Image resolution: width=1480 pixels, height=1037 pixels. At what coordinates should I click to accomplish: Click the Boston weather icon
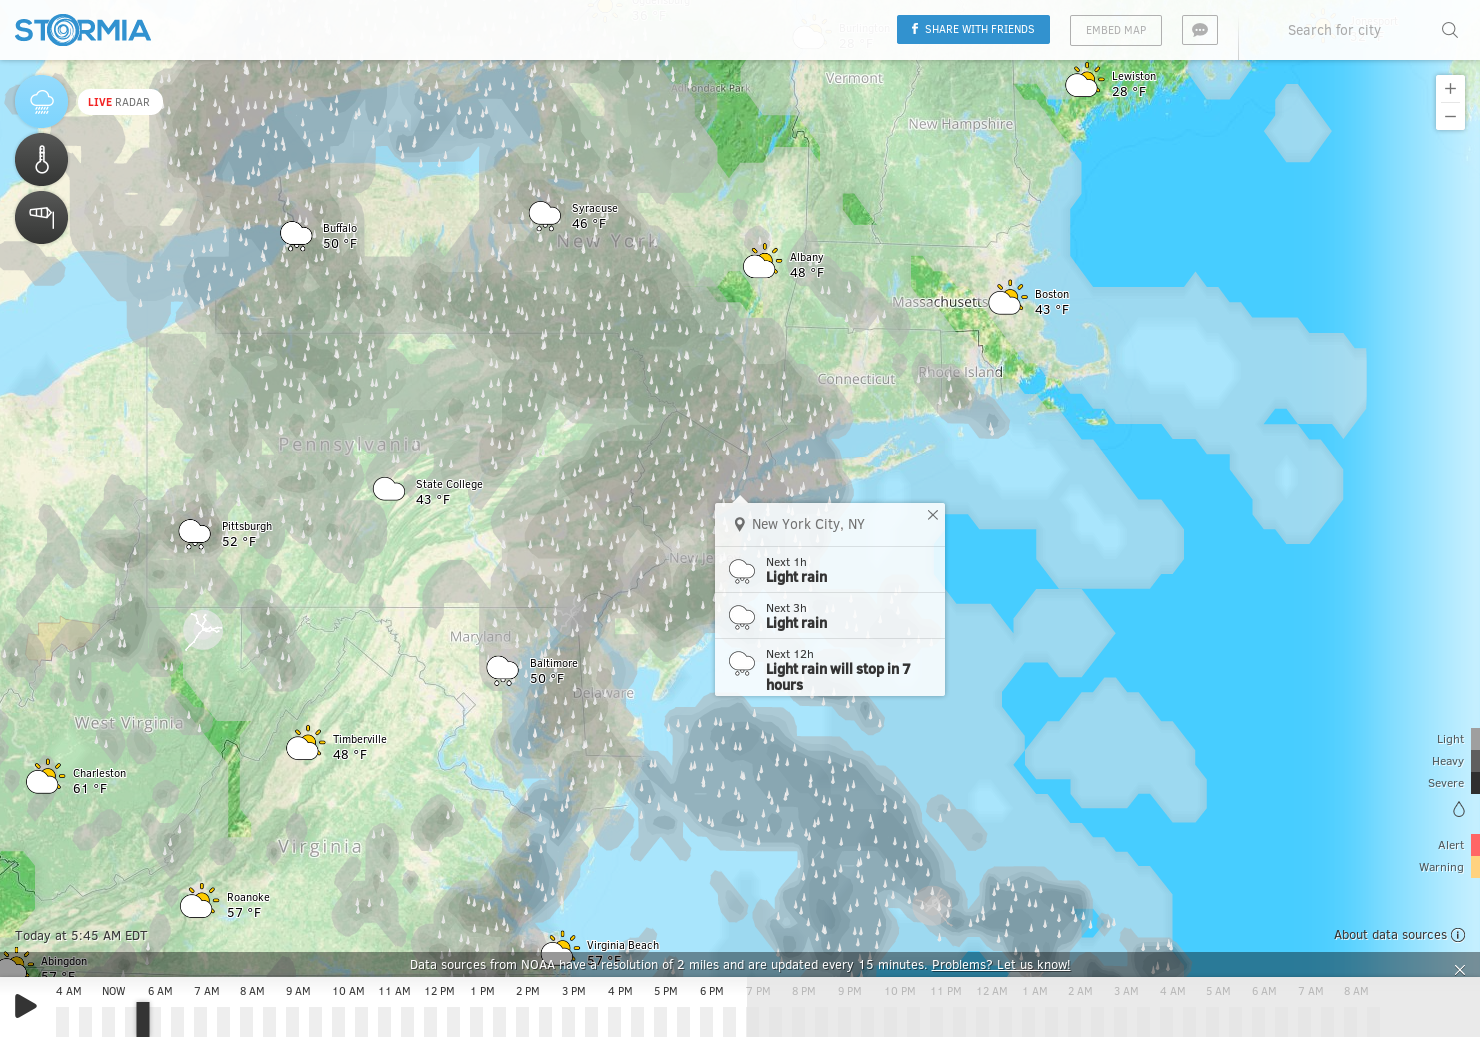[1008, 299]
